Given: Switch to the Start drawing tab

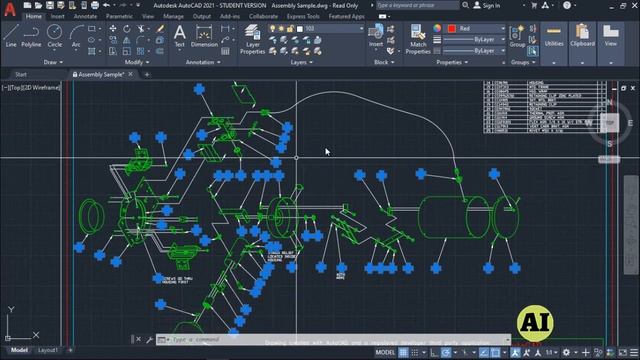Looking at the screenshot, I should point(21,75).
